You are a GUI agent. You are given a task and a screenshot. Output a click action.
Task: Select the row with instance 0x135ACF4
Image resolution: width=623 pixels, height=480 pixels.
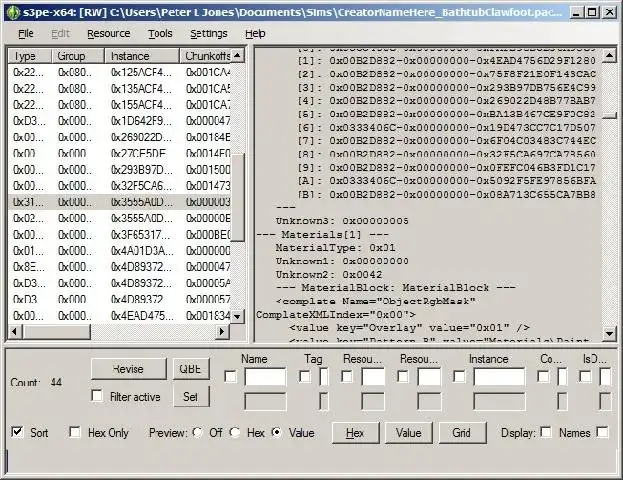pyautogui.click(x=119, y=89)
